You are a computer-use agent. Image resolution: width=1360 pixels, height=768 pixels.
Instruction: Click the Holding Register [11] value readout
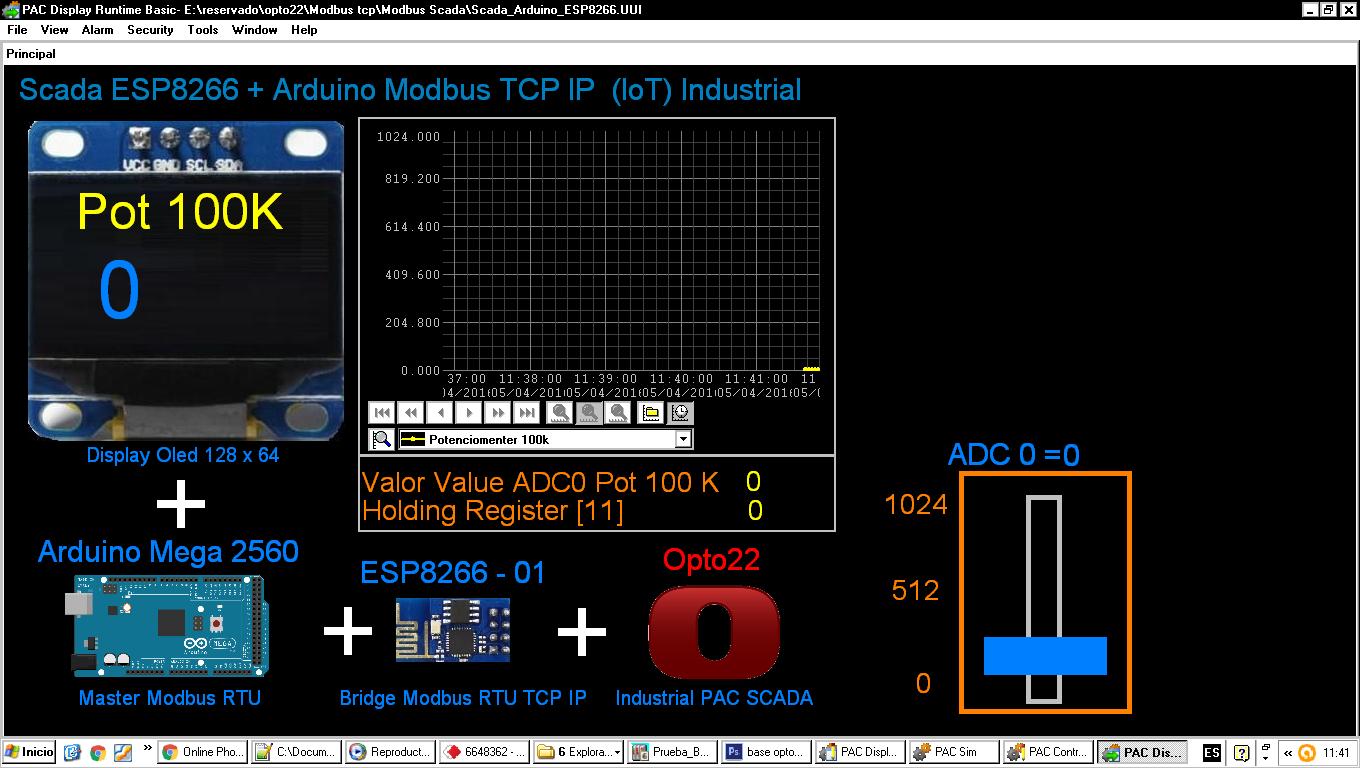click(753, 511)
